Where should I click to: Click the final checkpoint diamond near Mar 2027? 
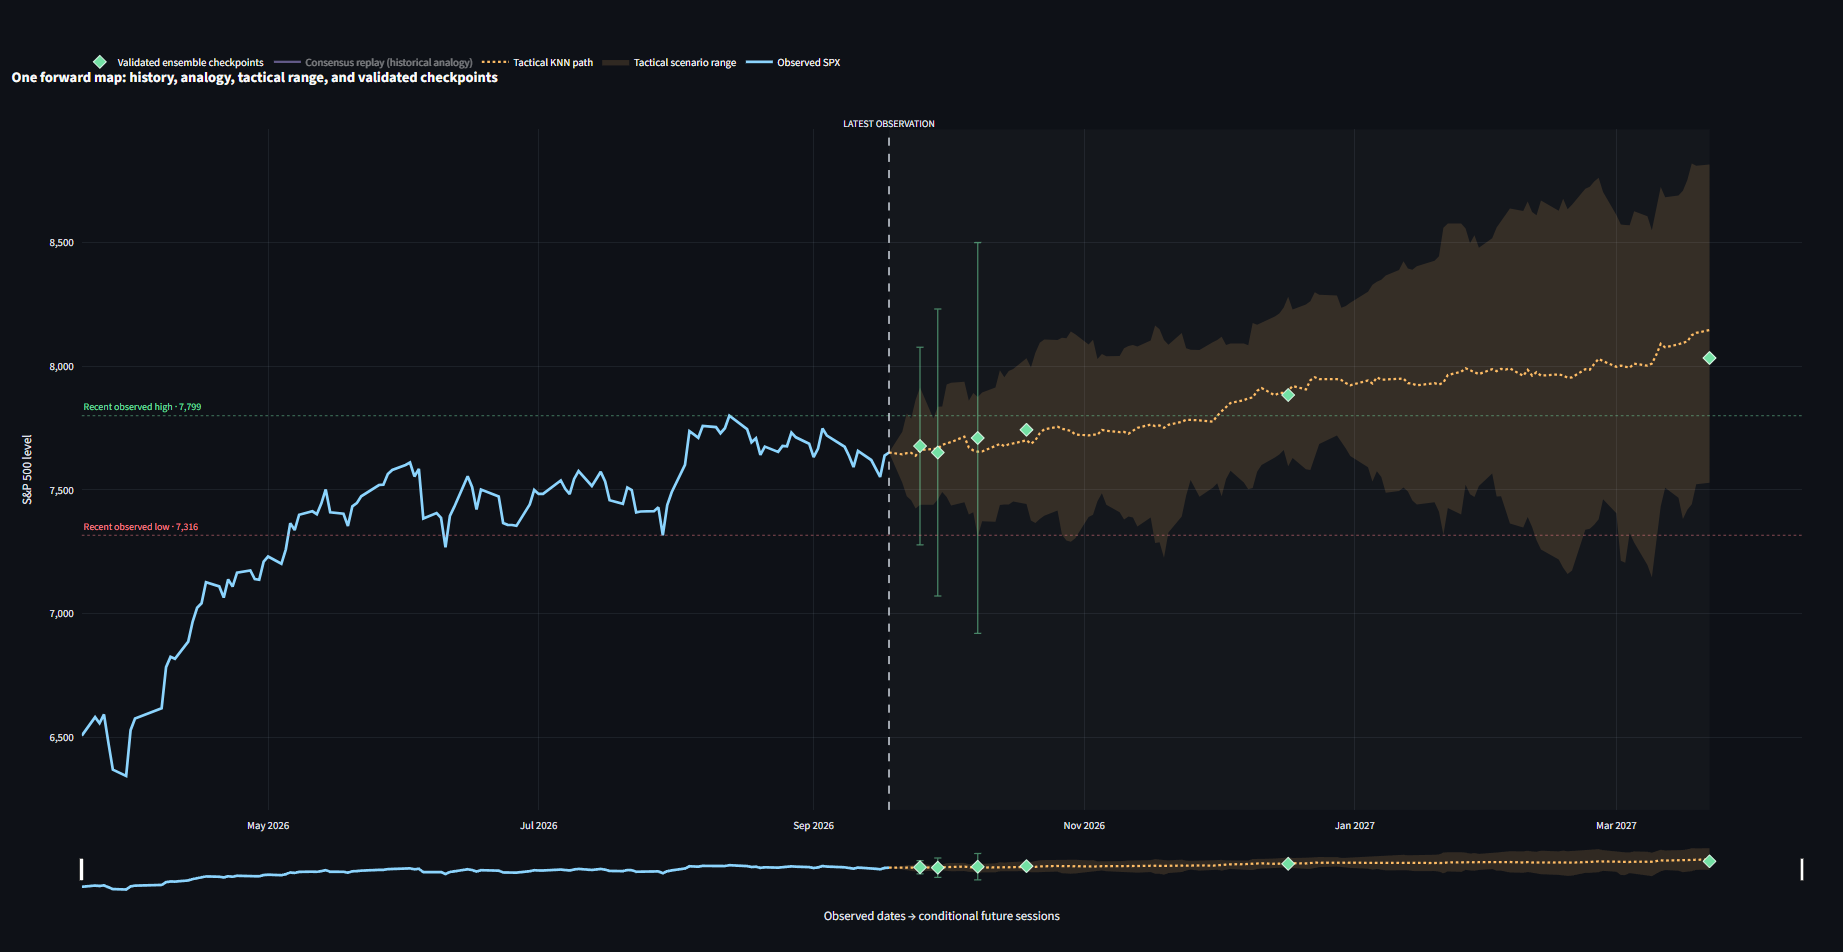click(x=1709, y=358)
